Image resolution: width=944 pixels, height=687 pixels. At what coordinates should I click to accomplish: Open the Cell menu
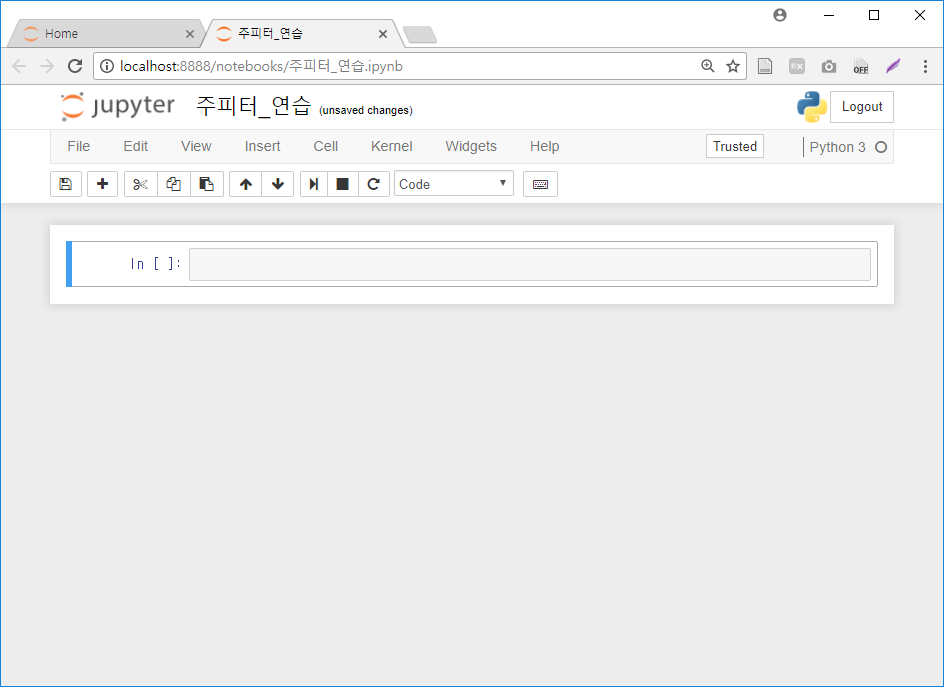326,146
